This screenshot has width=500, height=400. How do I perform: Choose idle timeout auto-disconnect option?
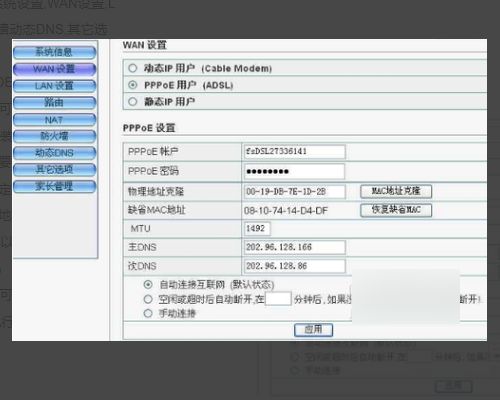pos(148,299)
